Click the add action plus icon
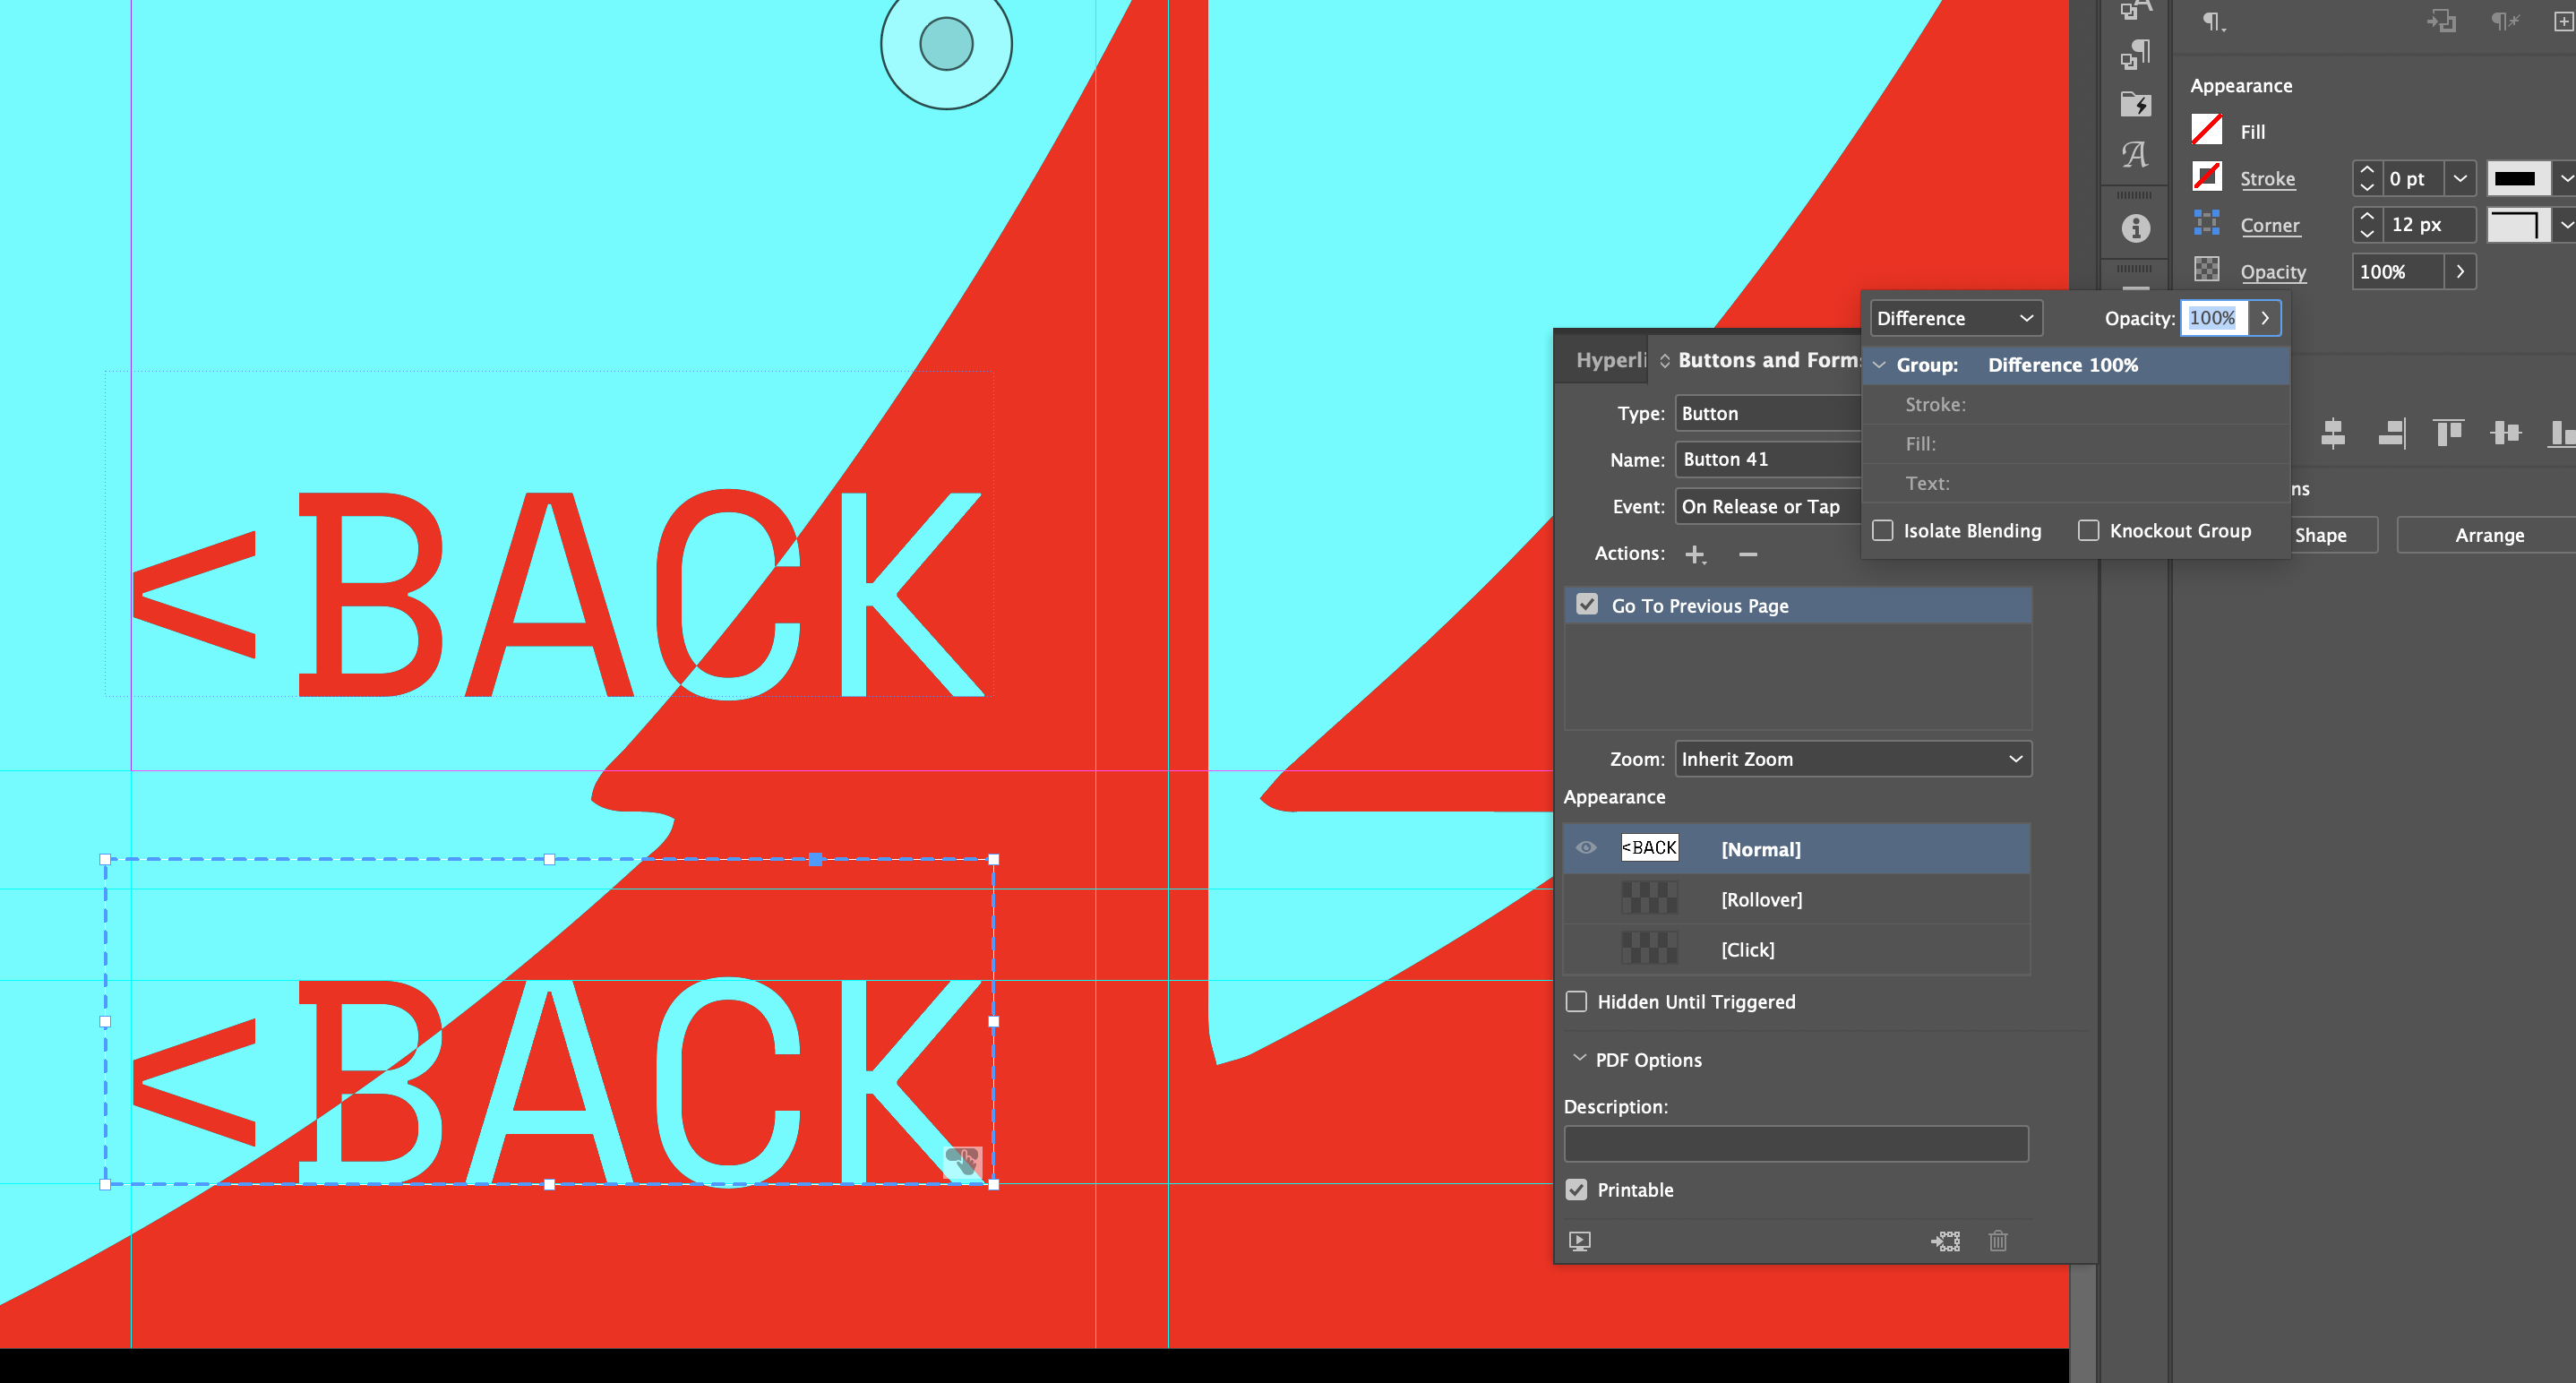Image resolution: width=2576 pixels, height=1383 pixels. tap(1696, 554)
